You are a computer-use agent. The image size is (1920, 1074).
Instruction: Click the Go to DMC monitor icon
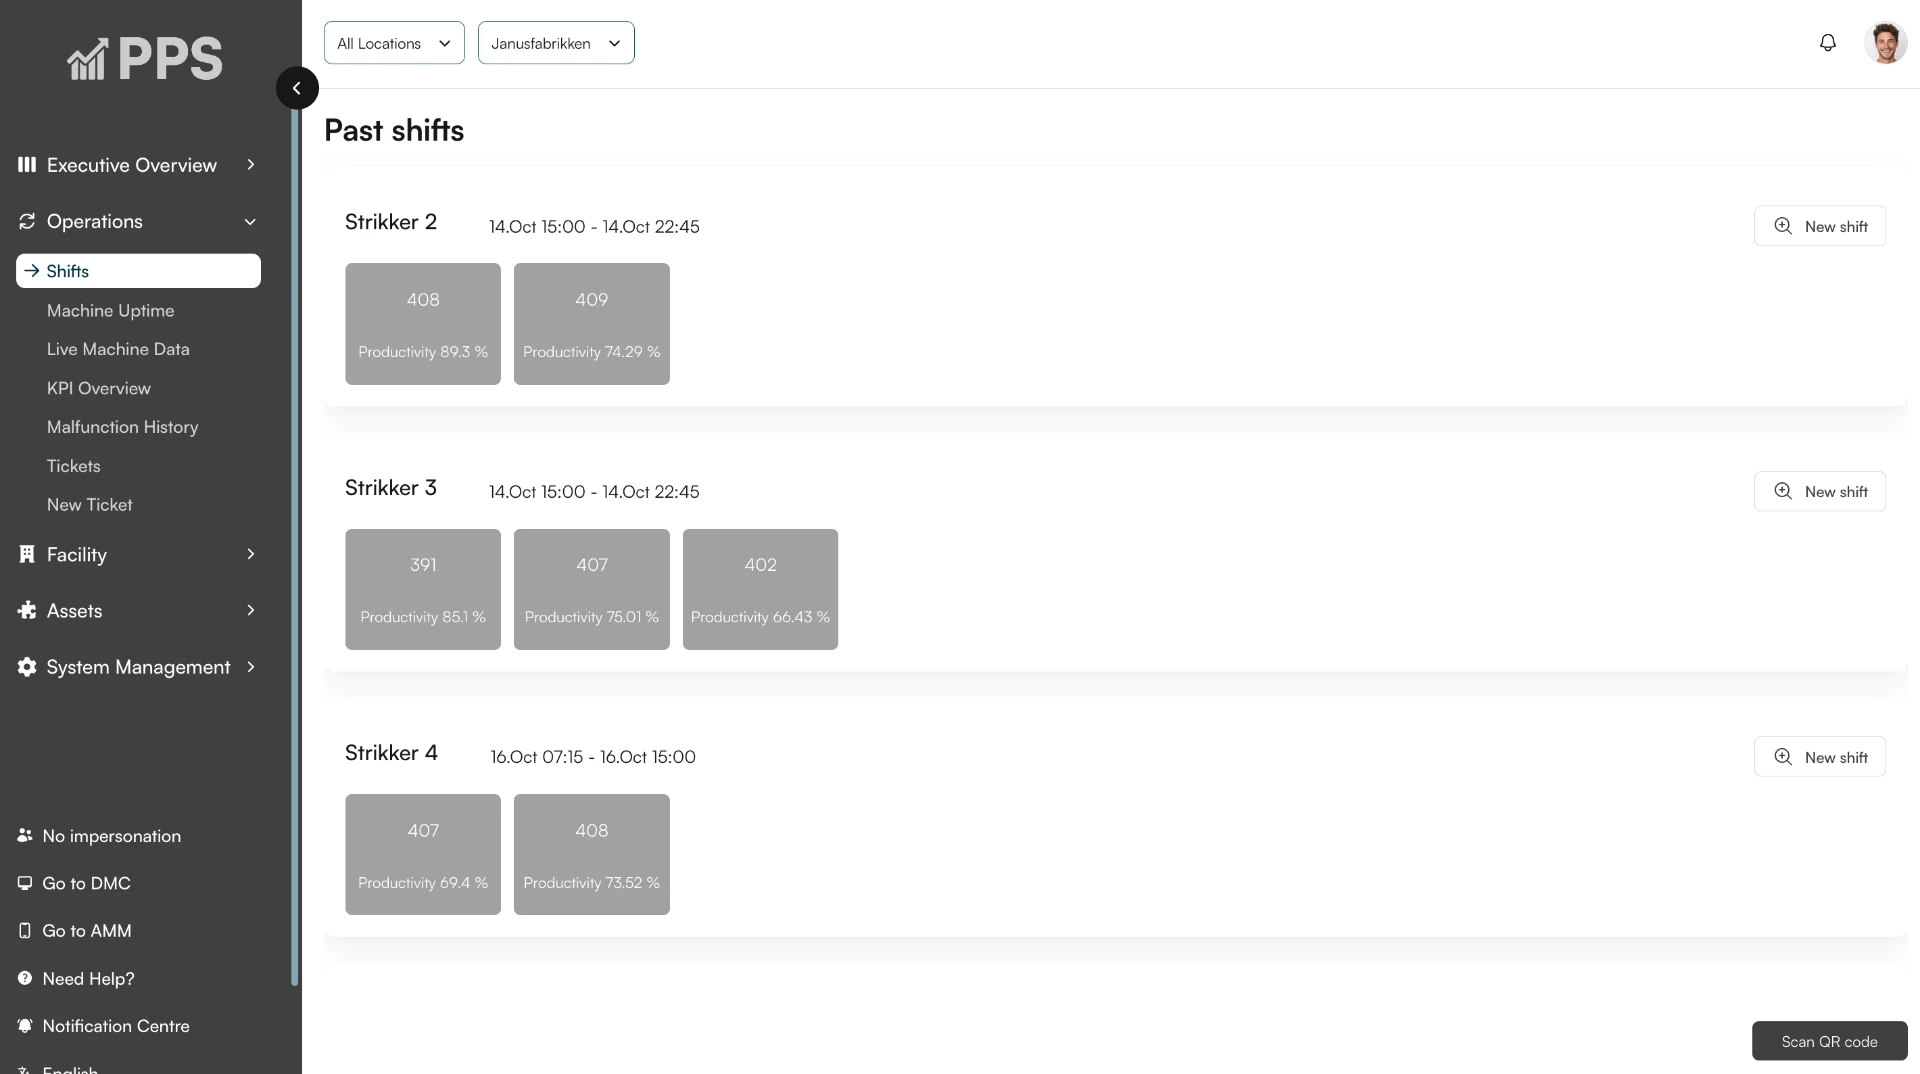(x=25, y=883)
